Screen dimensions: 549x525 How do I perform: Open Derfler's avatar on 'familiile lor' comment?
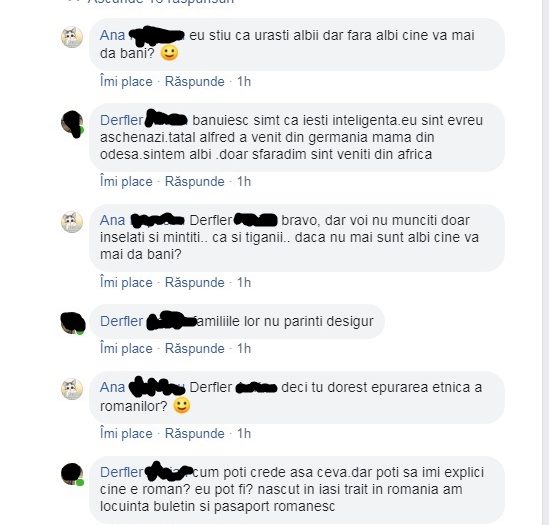click(x=73, y=323)
